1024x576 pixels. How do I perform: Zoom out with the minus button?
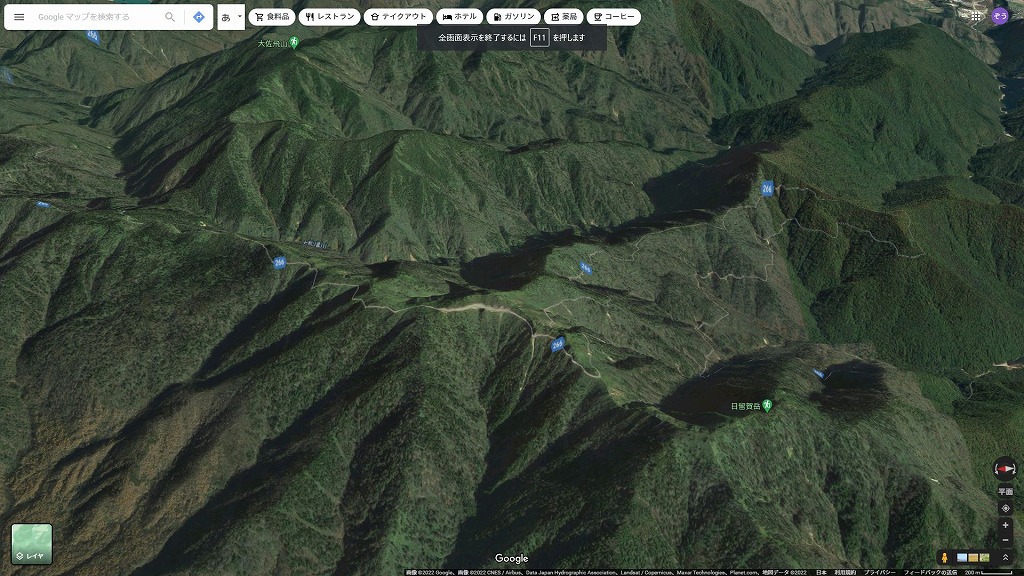[1005, 540]
